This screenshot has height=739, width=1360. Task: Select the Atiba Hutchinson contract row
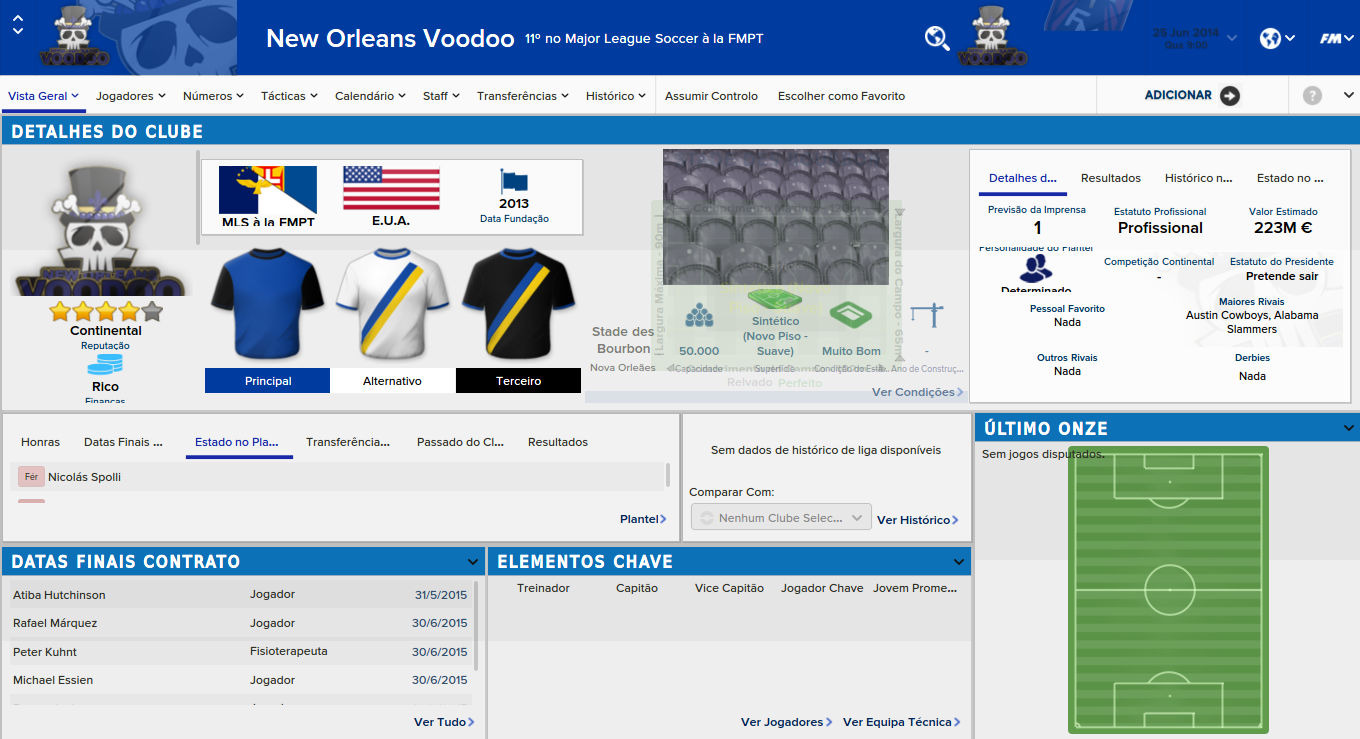pos(240,595)
